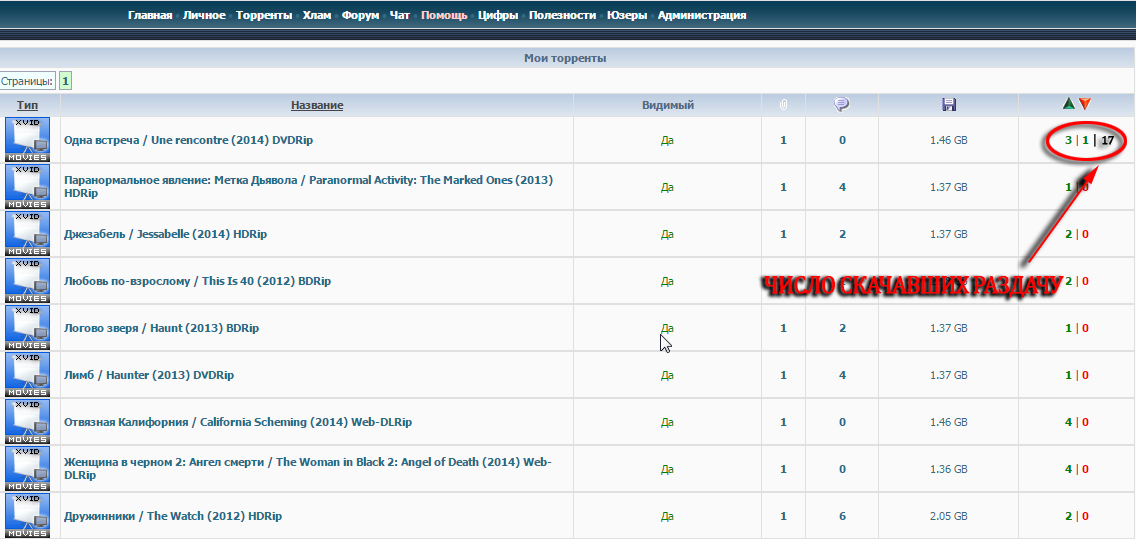Screen dimensions: 1136x539
Task: Click peers 4 | 0 for Отвязная Калифорния
Action: tap(1077, 422)
